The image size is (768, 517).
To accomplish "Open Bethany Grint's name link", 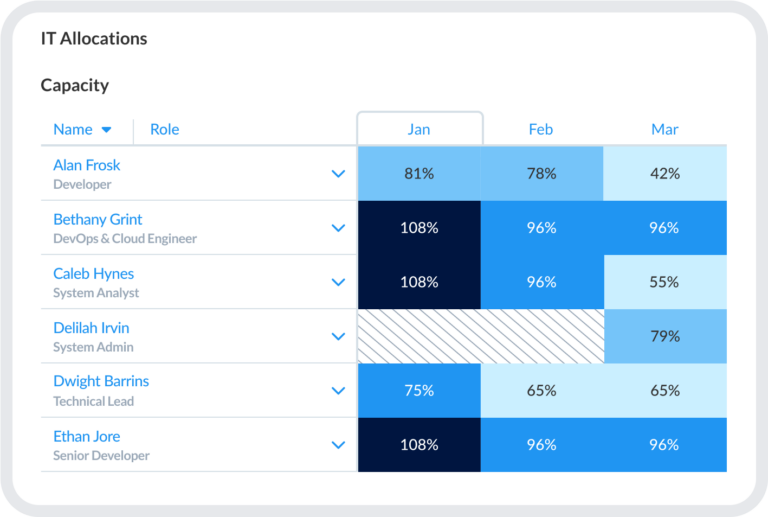I will pos(98,219).
